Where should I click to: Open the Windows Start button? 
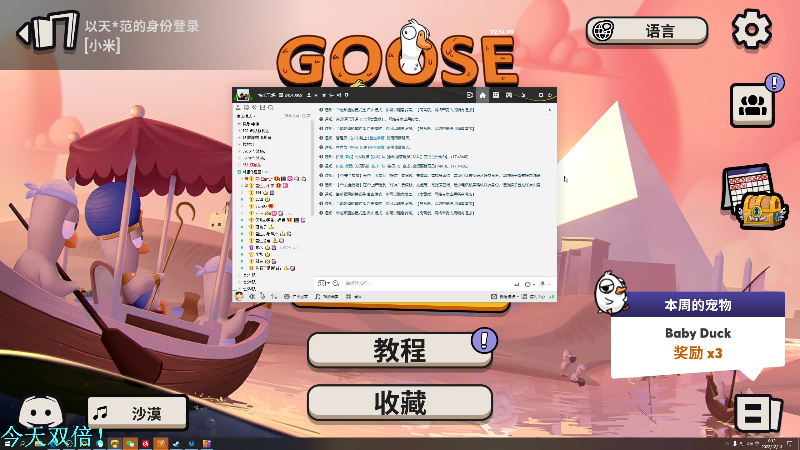[x=7, y=443]
